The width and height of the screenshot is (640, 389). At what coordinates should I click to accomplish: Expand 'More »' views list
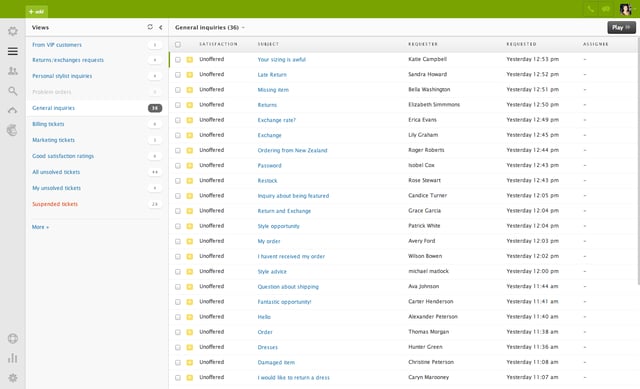(x=40, y=227)
